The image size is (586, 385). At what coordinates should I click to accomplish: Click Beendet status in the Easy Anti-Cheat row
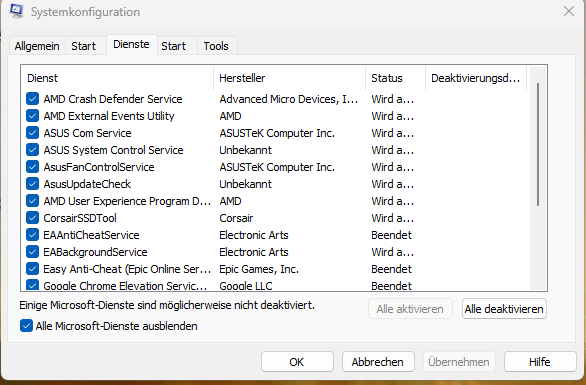[x=391, y=269]
